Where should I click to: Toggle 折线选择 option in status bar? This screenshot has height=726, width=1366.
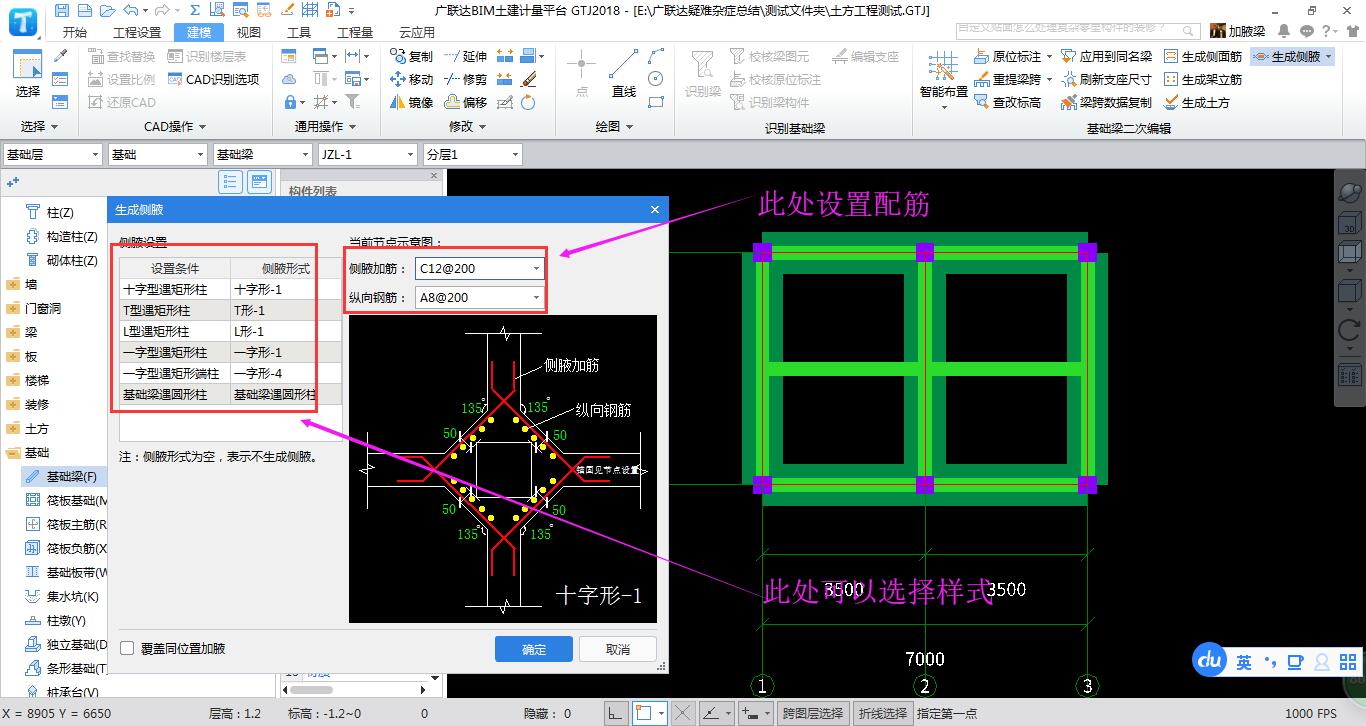[x=883, y=714]
